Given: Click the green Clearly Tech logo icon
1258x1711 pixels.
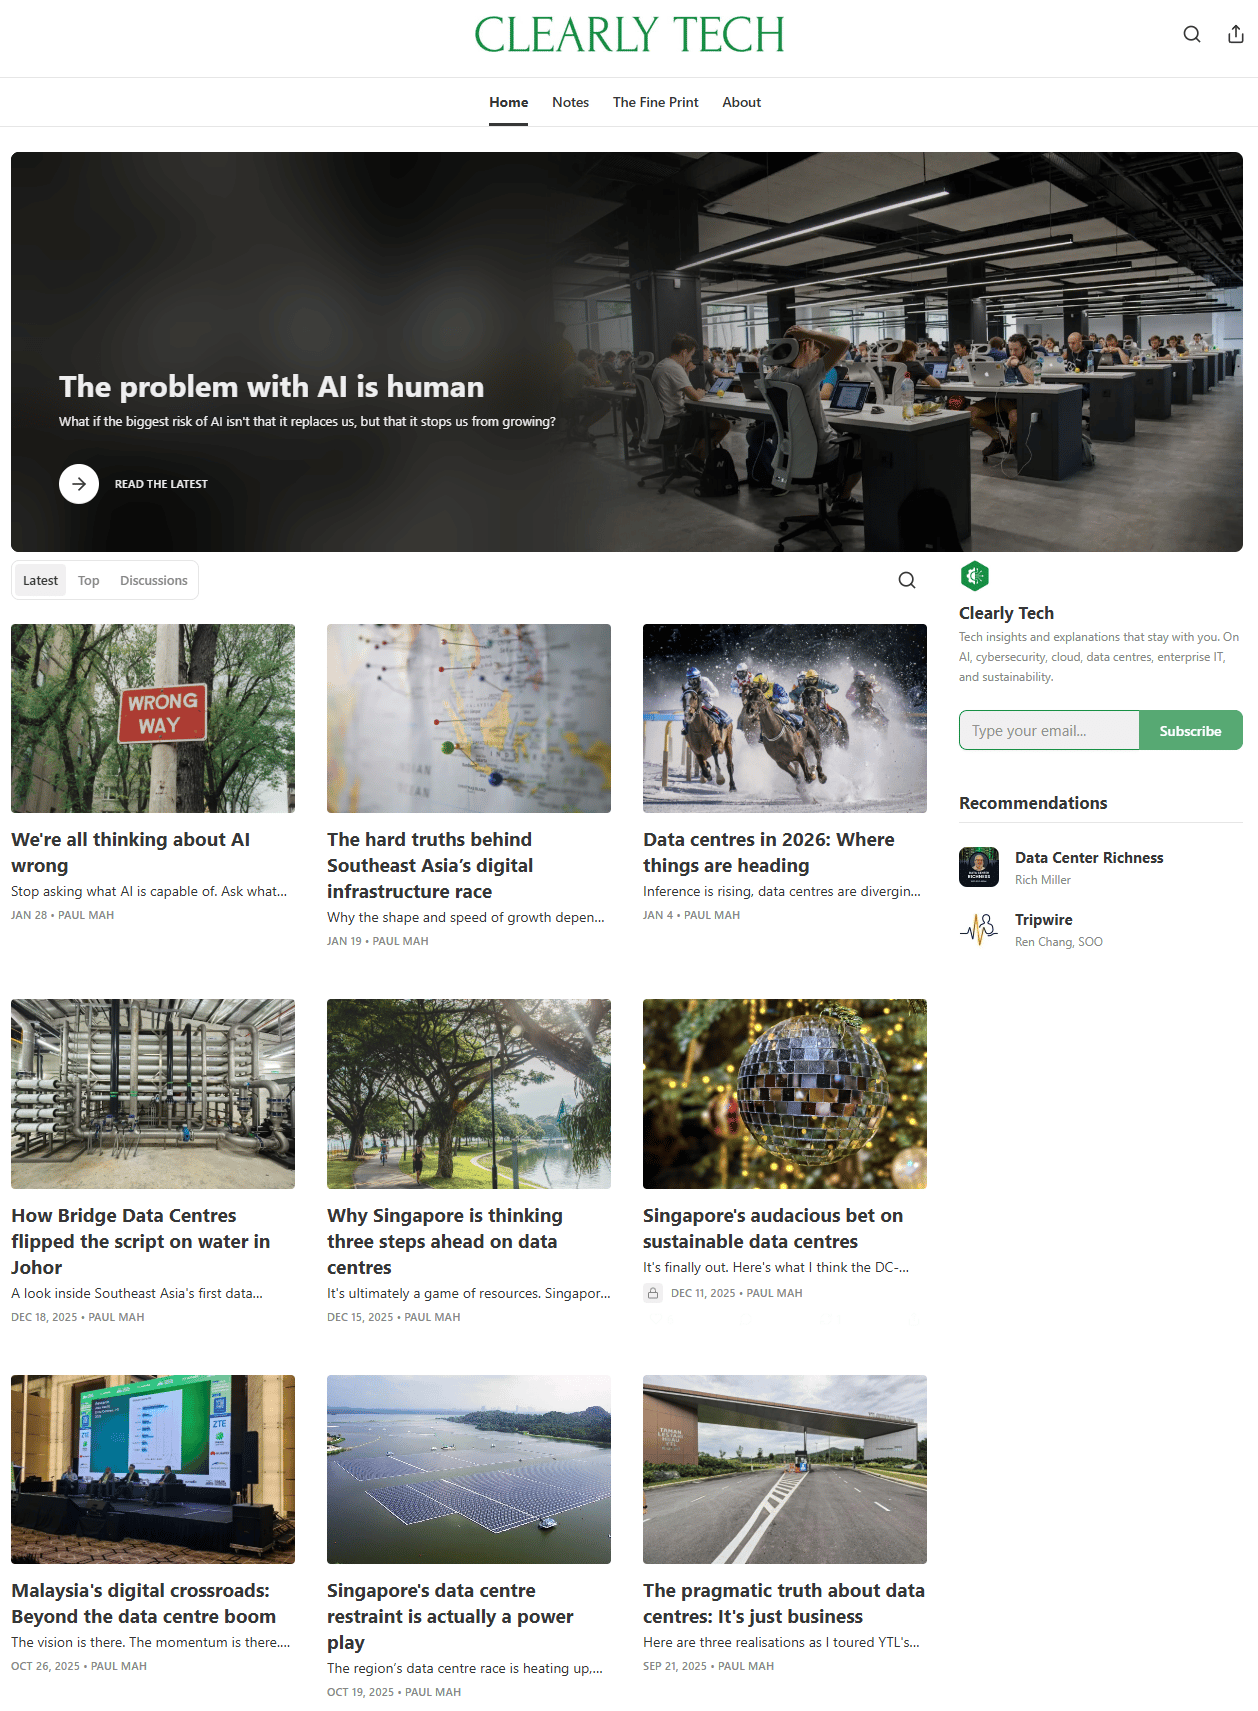Looking at the screenshot, I should [974, 576].
